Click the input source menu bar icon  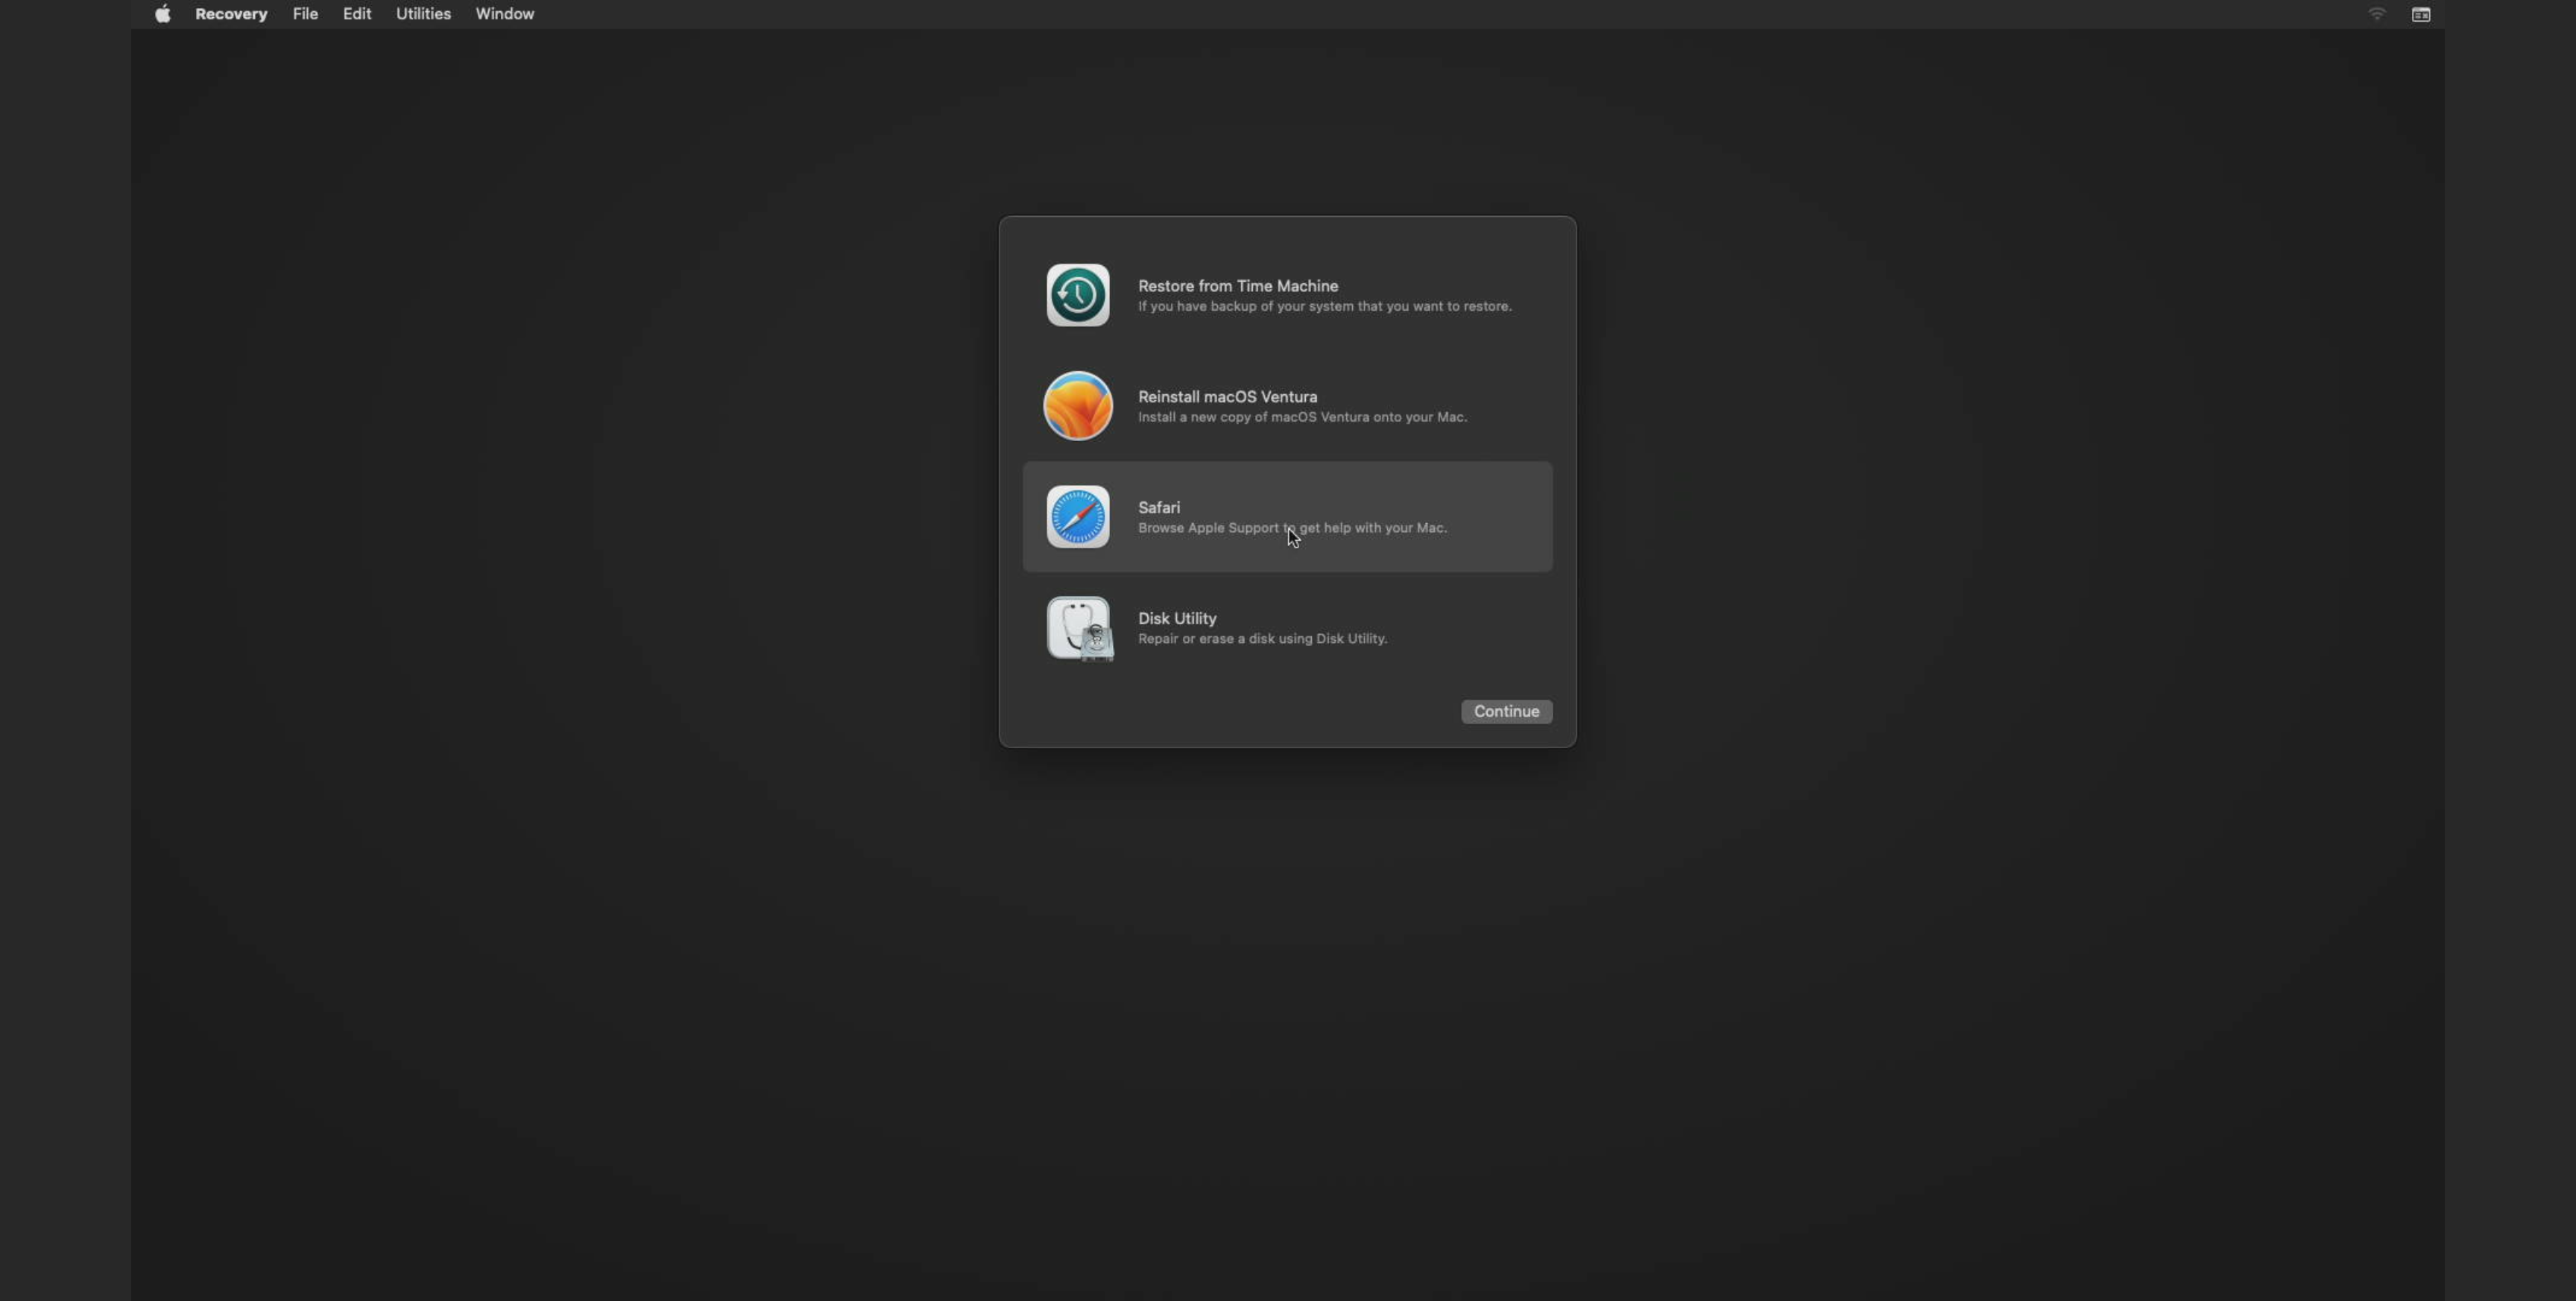click(x=2421, y=14)
